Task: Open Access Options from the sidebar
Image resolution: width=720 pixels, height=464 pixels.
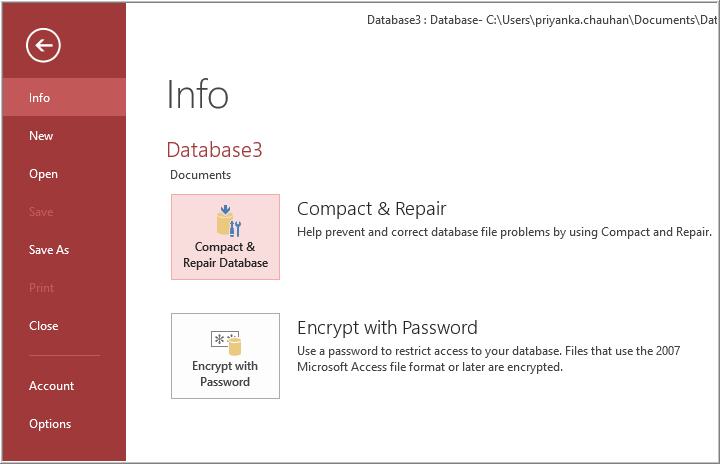Action: 50,424
